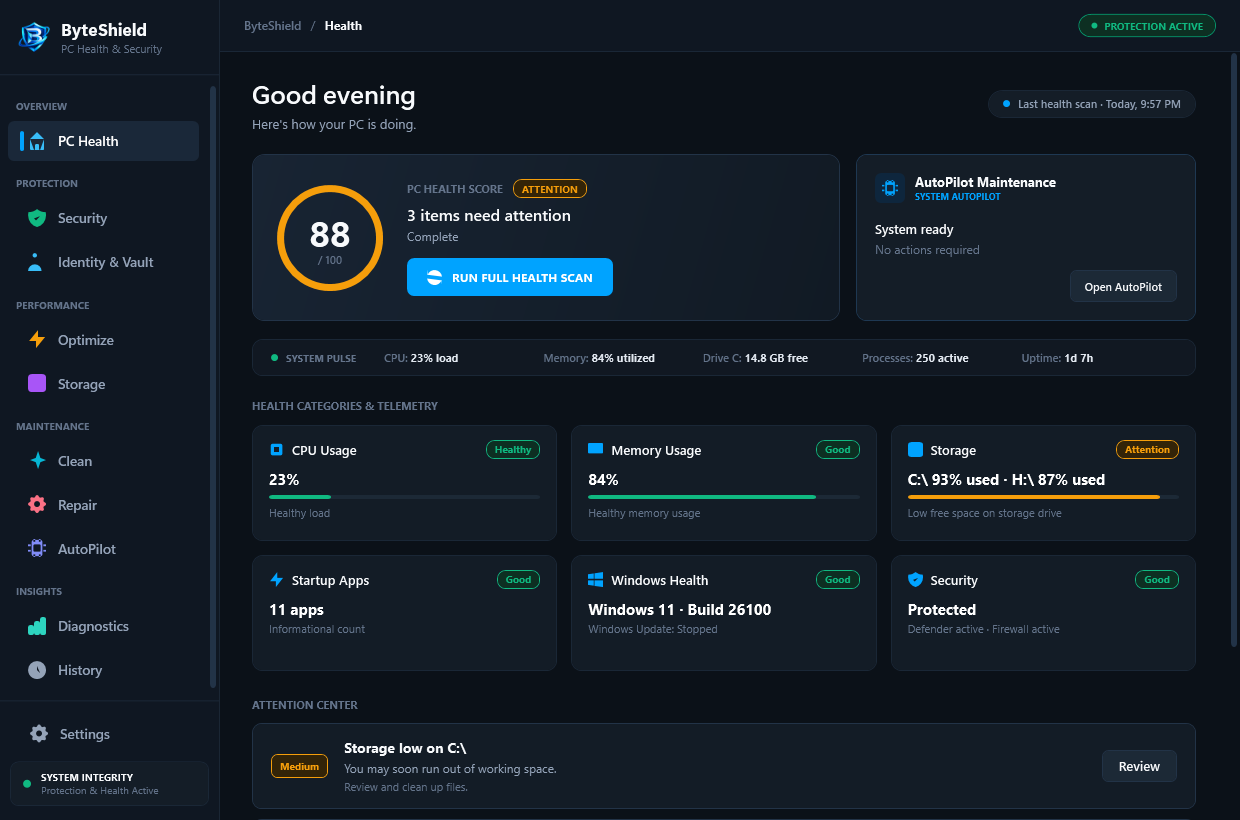Click the Storage usage orange progress bar

[x=1043, y=497]
